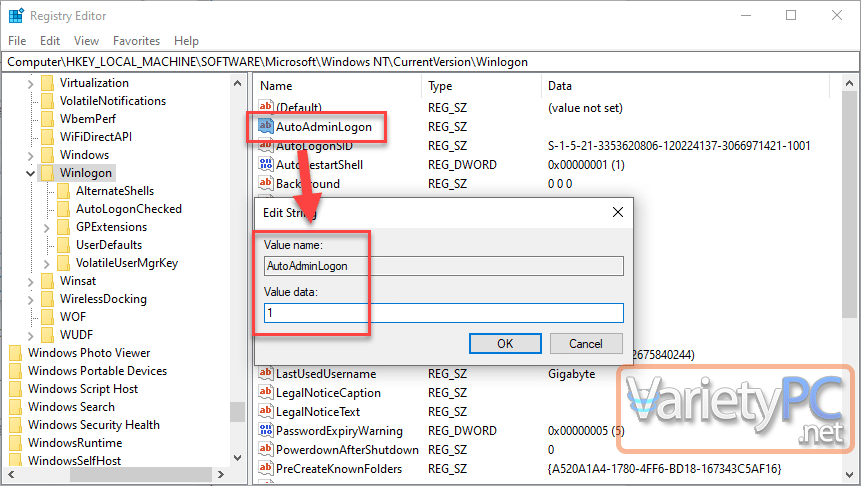Image resolution: width=861 pixels, height=486 pixels.
Task: Click the PowerdownAfterShutdown string value icon
Action: pyautogui.click(x=266, y=449)
